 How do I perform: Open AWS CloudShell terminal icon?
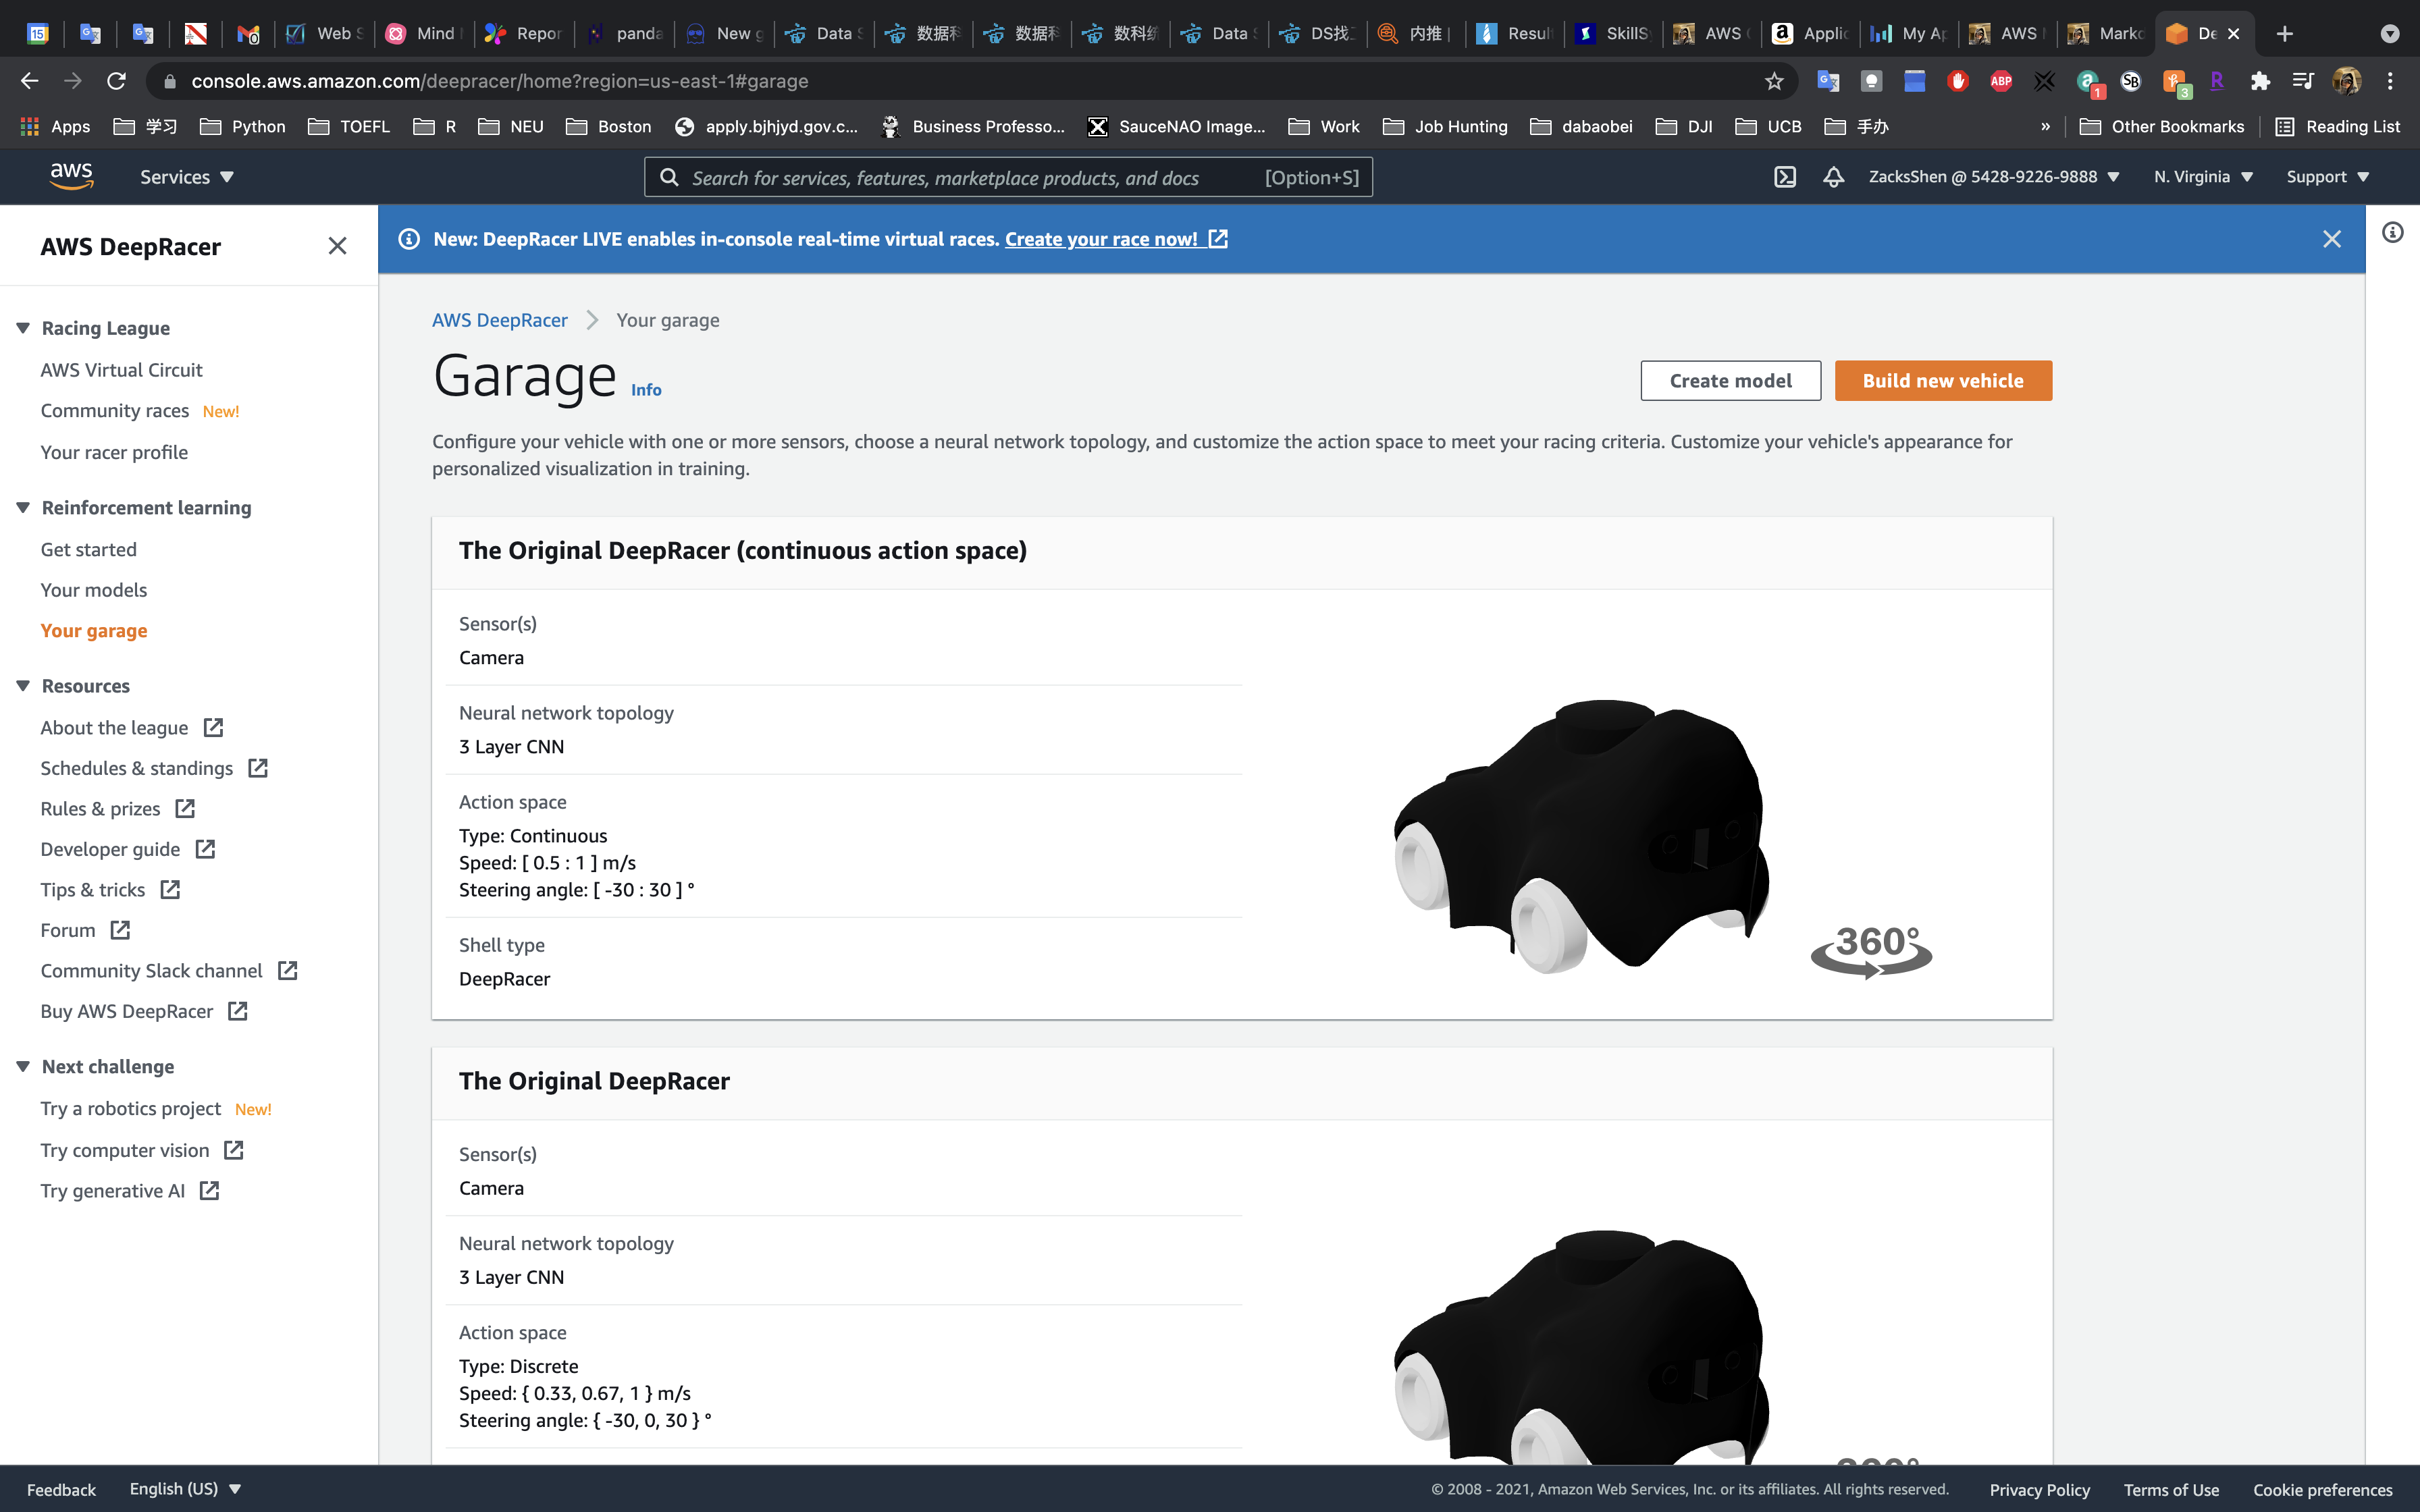1785,177
